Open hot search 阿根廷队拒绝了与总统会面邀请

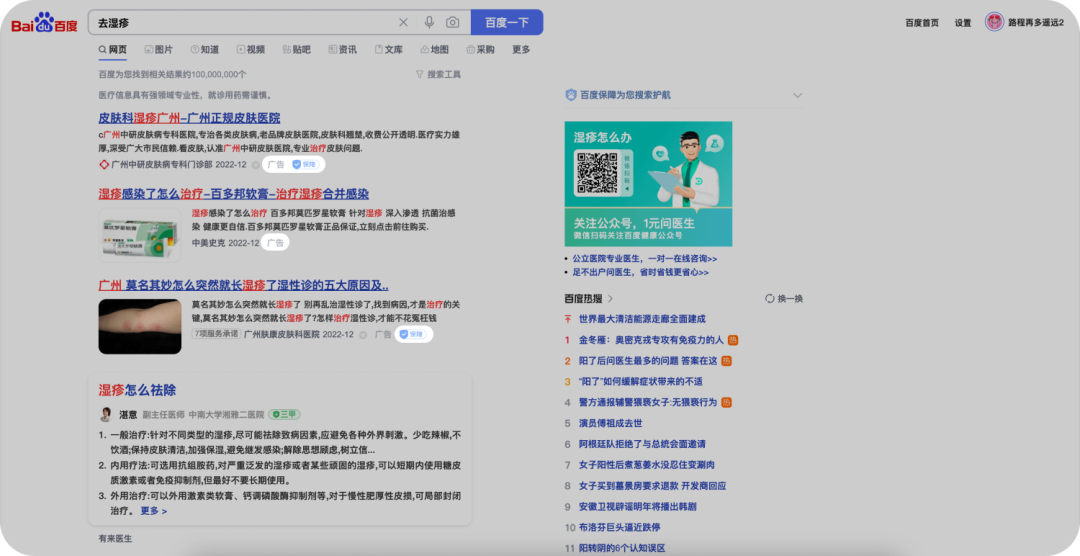click(642, 444)
